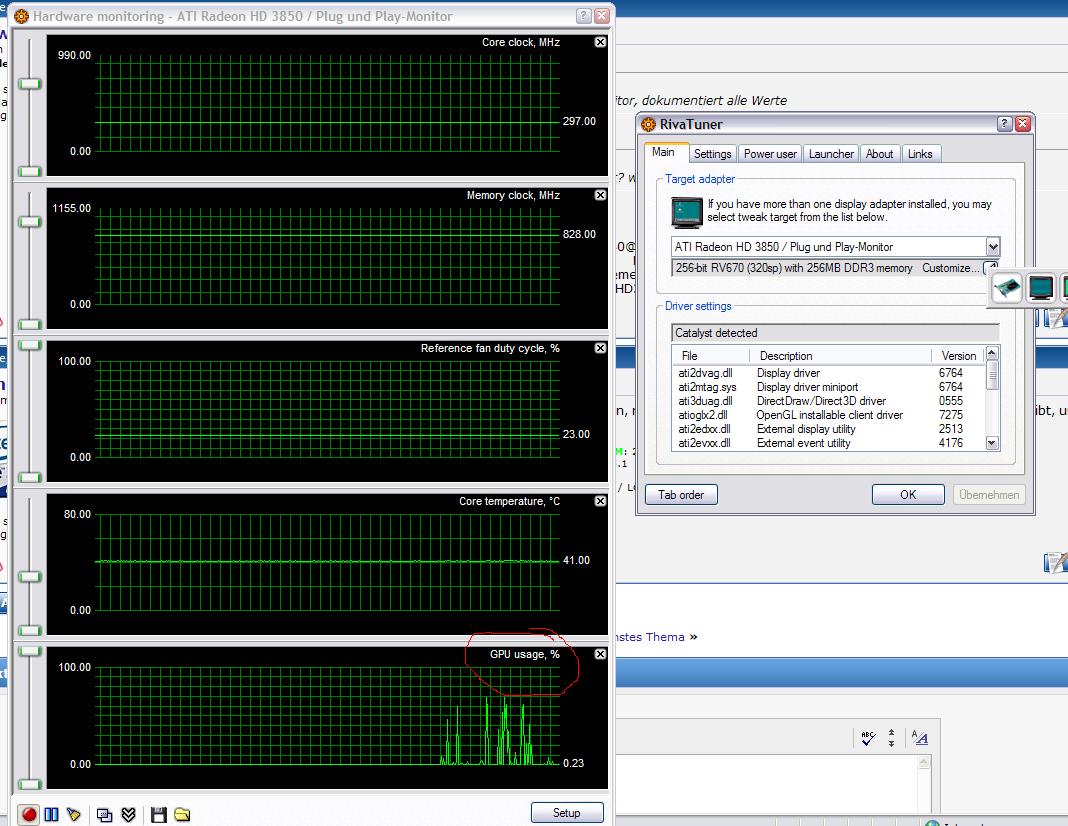Viewport: 1068px width, 826px height.
Task: Click the help question mark in RivaTuner title bar
Action: [1005, 124]
